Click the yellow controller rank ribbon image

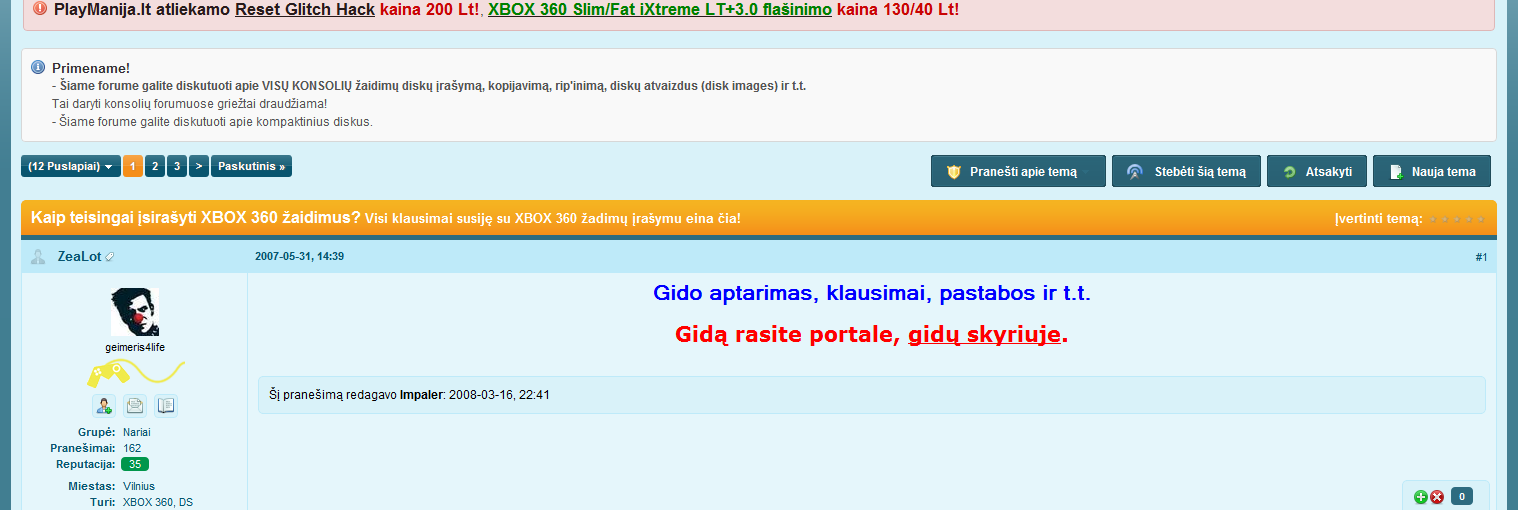pos(135,374)
